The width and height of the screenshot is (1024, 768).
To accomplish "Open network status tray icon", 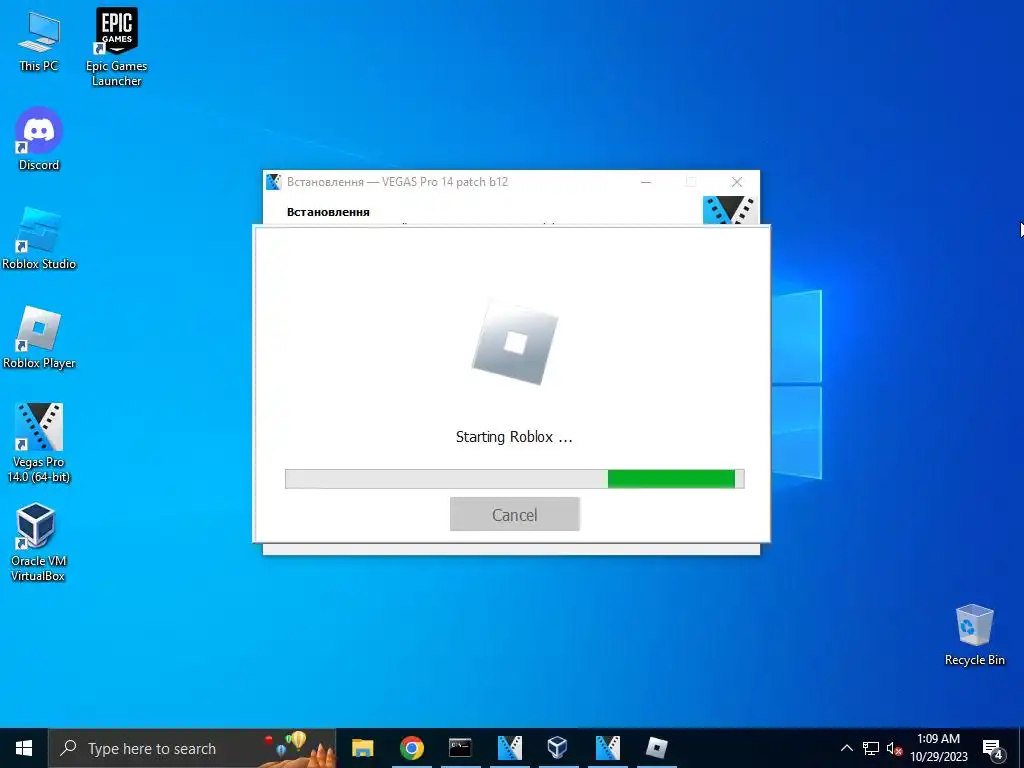I will click(871, 748).
